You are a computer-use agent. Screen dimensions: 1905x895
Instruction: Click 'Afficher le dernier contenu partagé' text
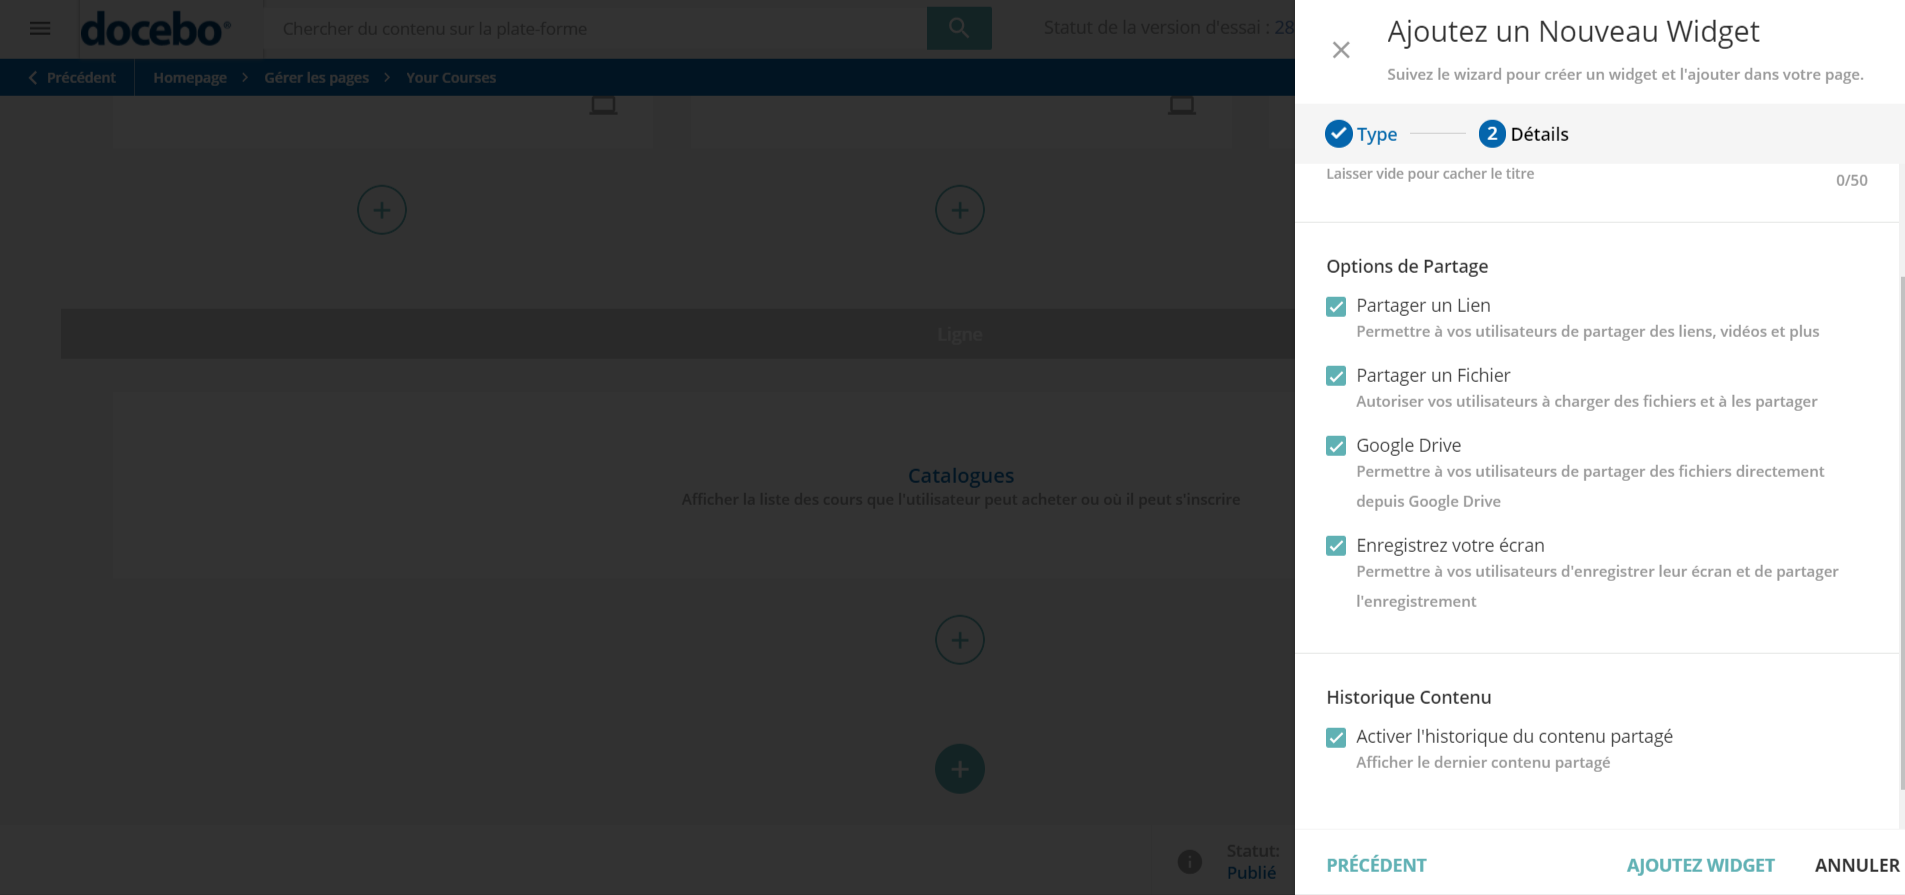click(1483, 762)
